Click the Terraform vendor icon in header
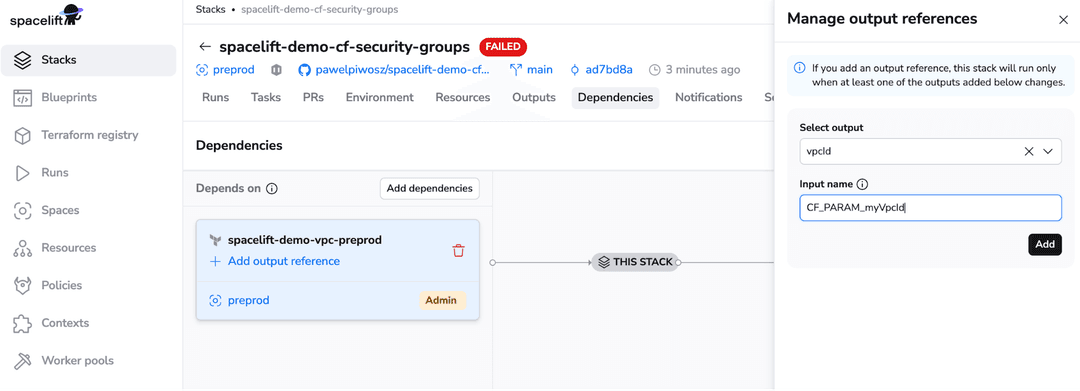The height and width of the screenshot is (391, 1080). point(276,70)
